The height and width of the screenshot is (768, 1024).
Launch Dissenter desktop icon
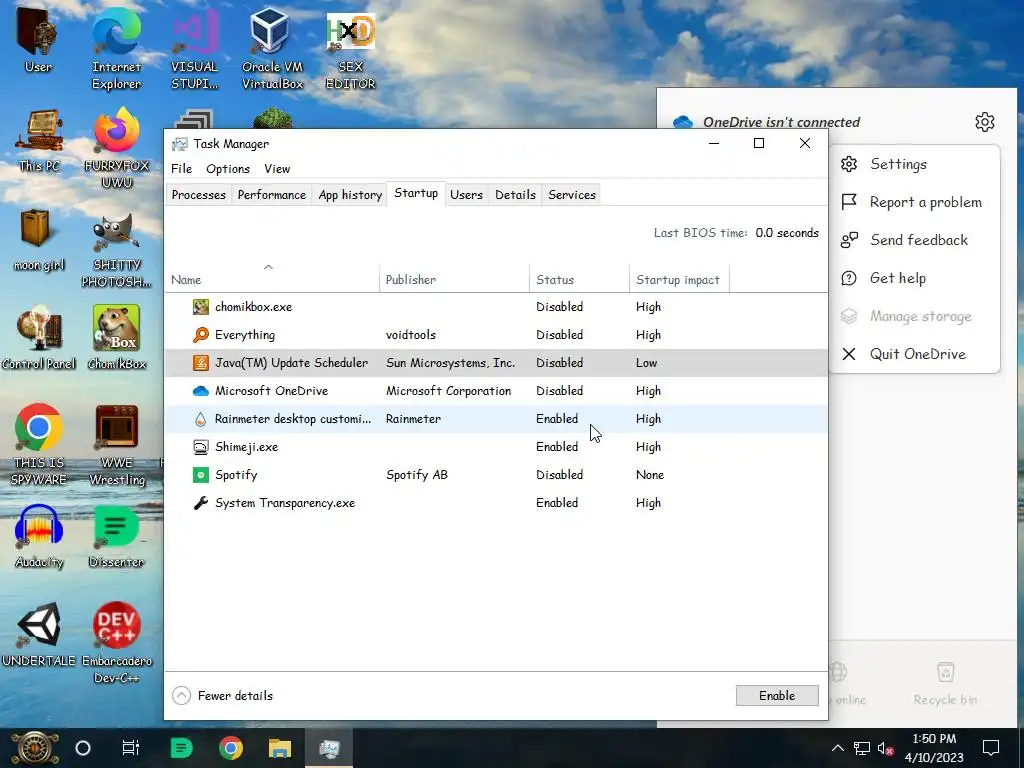click(x=116, y=537)
